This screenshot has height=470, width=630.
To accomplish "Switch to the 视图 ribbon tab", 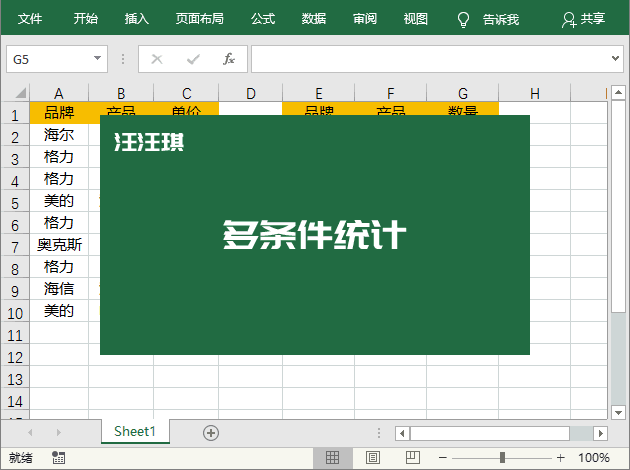I will tap(415, 18).
